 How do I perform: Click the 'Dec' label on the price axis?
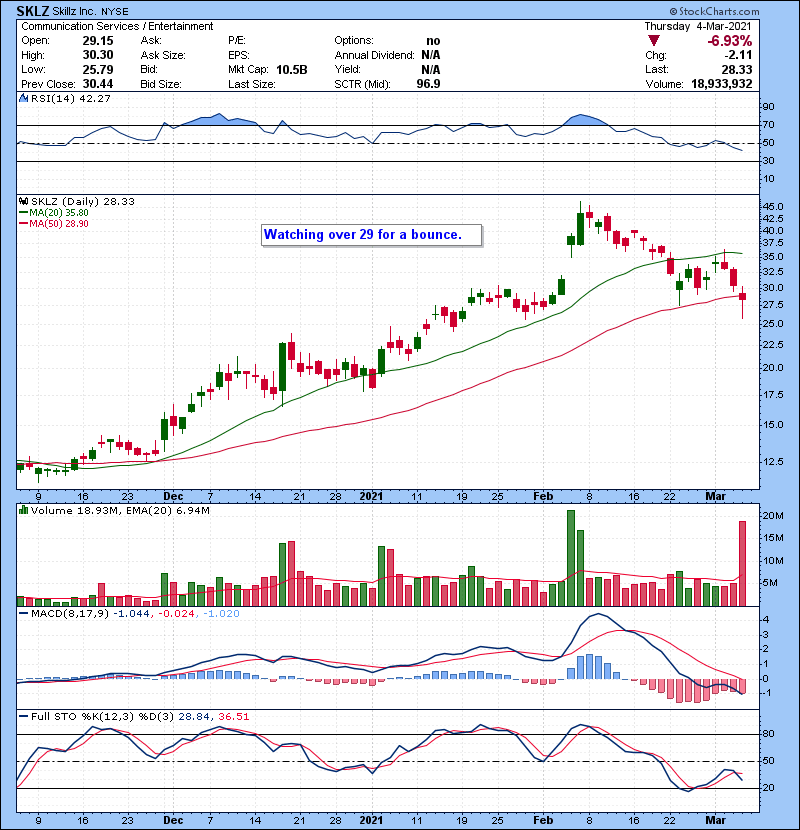pyautogui.click(x=173, y=496)
